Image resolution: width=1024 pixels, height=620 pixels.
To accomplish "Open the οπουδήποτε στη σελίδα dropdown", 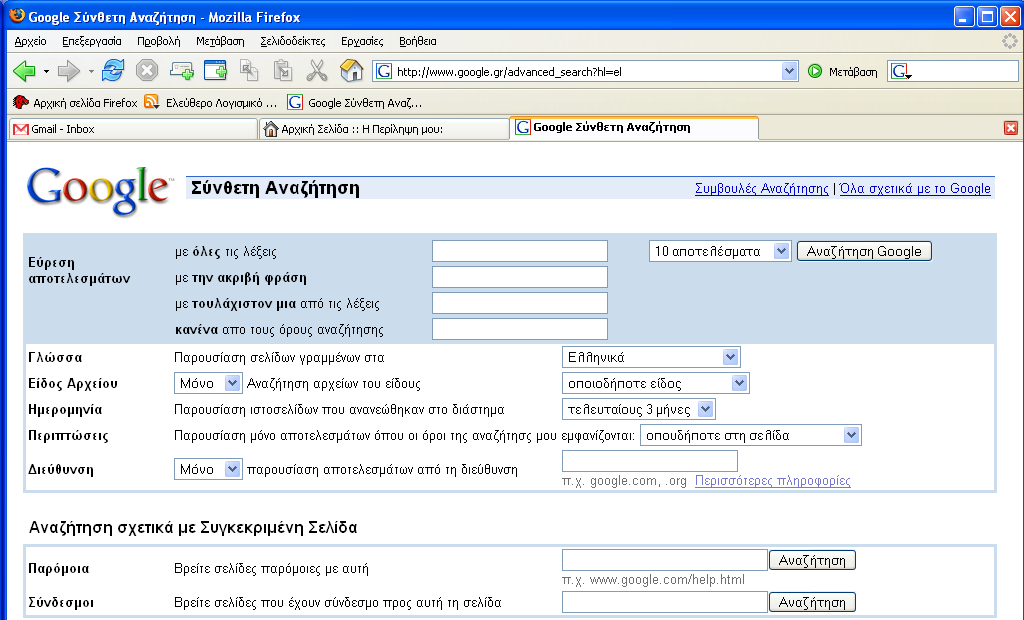I will [750, 436].
